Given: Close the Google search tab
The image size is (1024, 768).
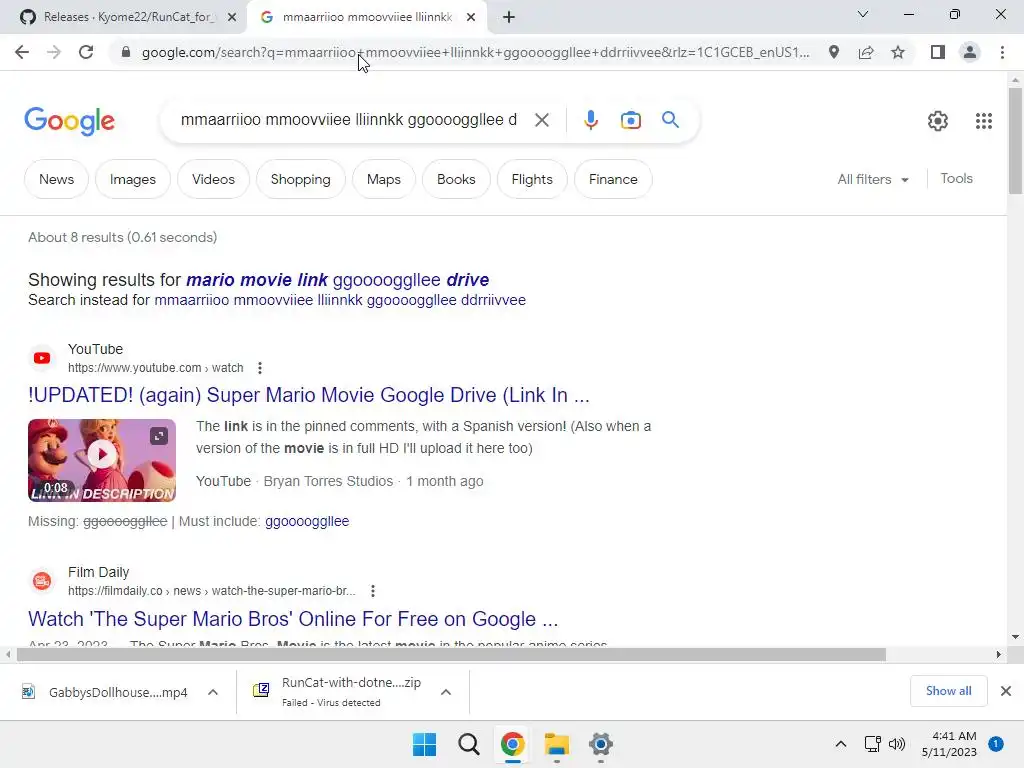Looking at the screenshot, I should tap(471, 17).
